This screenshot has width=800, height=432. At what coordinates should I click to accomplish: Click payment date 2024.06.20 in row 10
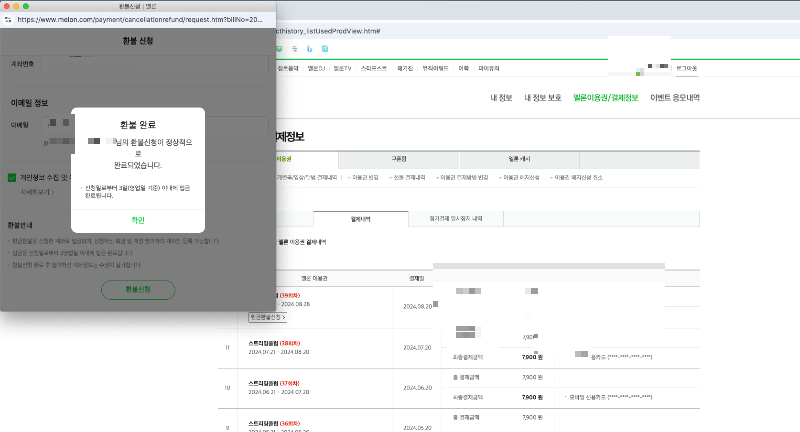tap(417, 388)
